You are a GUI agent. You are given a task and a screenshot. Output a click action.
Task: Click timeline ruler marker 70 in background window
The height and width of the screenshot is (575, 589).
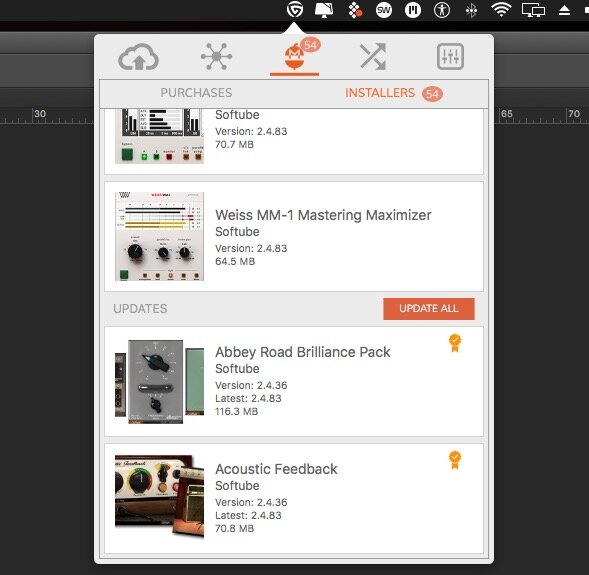click(x=574, y=113)
